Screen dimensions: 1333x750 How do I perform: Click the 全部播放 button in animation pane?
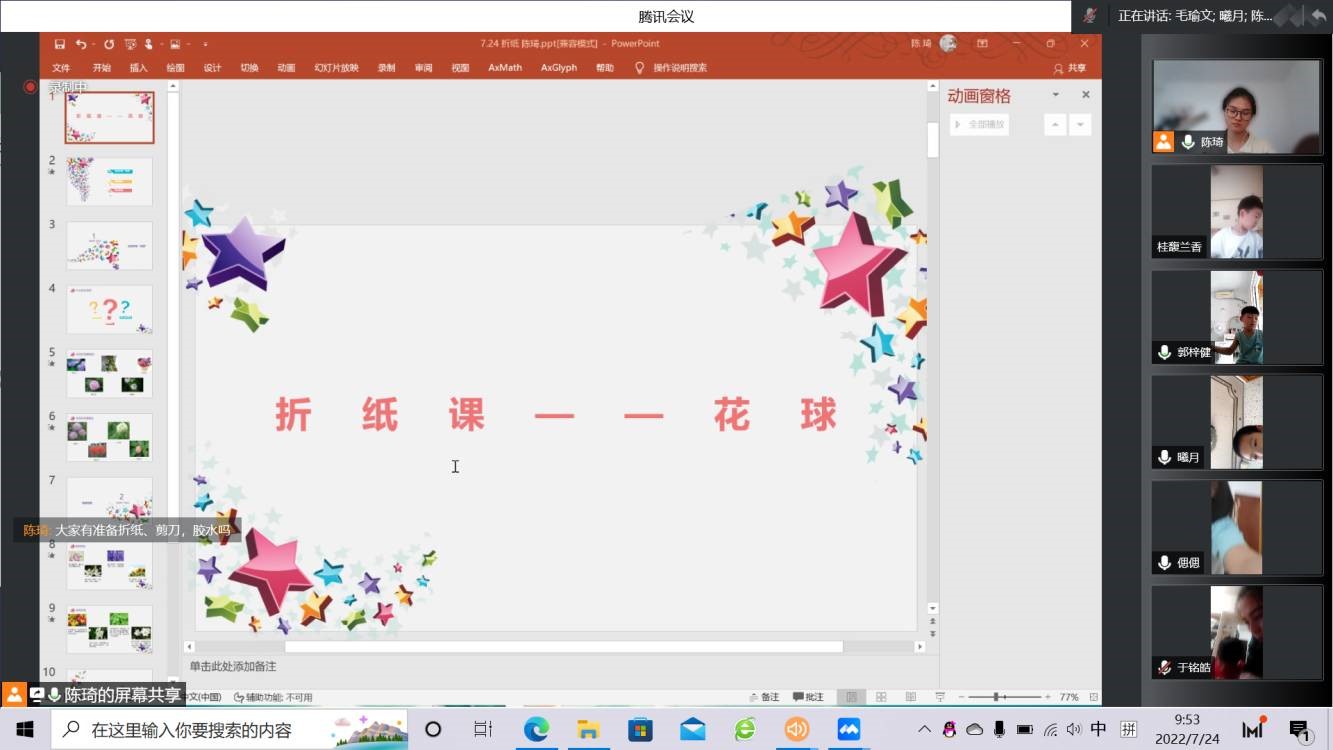point(979,124)
